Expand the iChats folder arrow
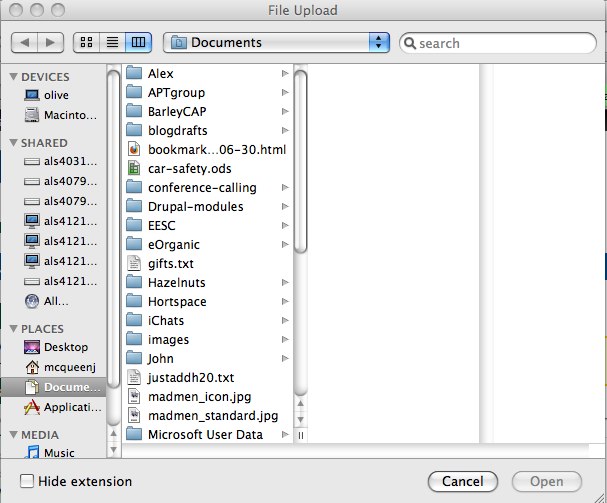 285,320
